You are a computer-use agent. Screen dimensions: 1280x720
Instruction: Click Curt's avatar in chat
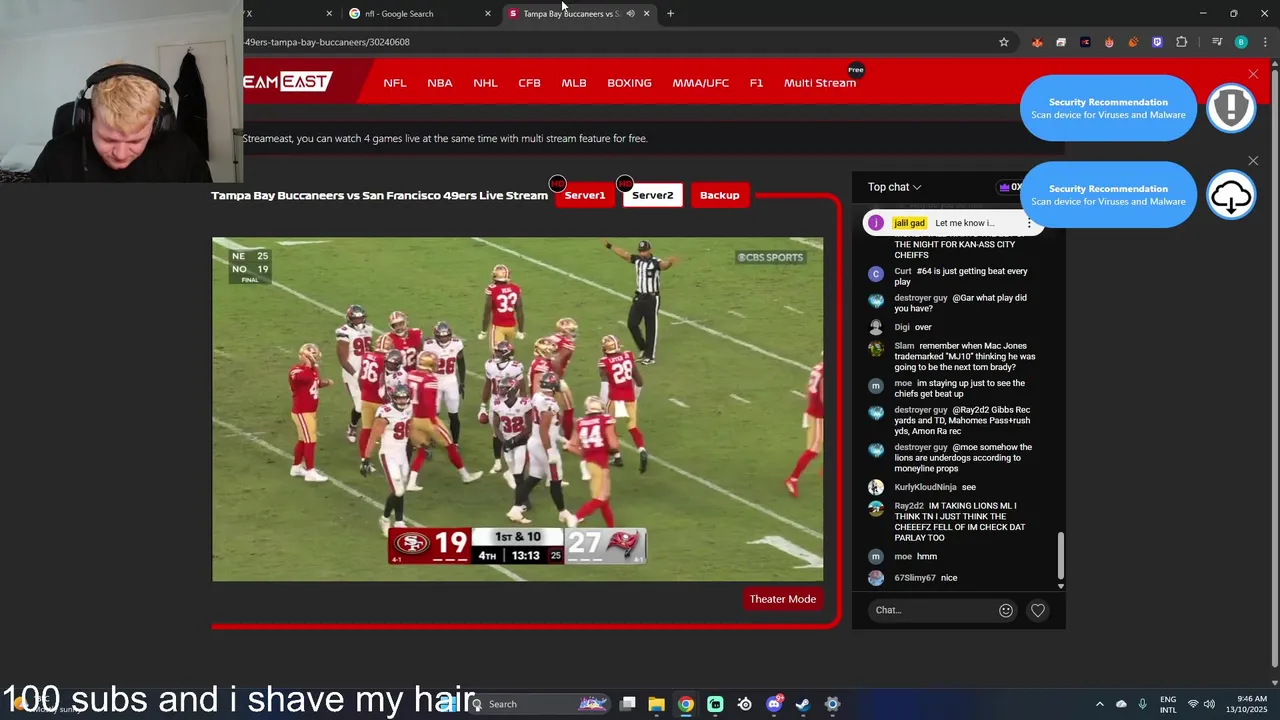(876, 273)
